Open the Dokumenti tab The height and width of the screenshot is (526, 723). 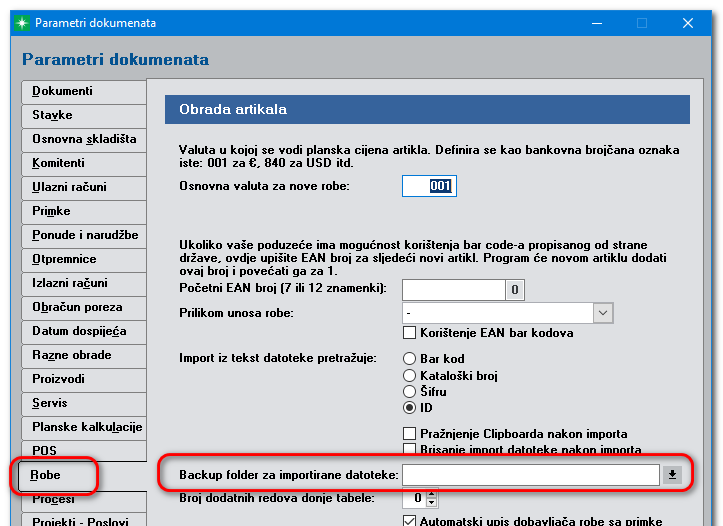pos(83,91)
